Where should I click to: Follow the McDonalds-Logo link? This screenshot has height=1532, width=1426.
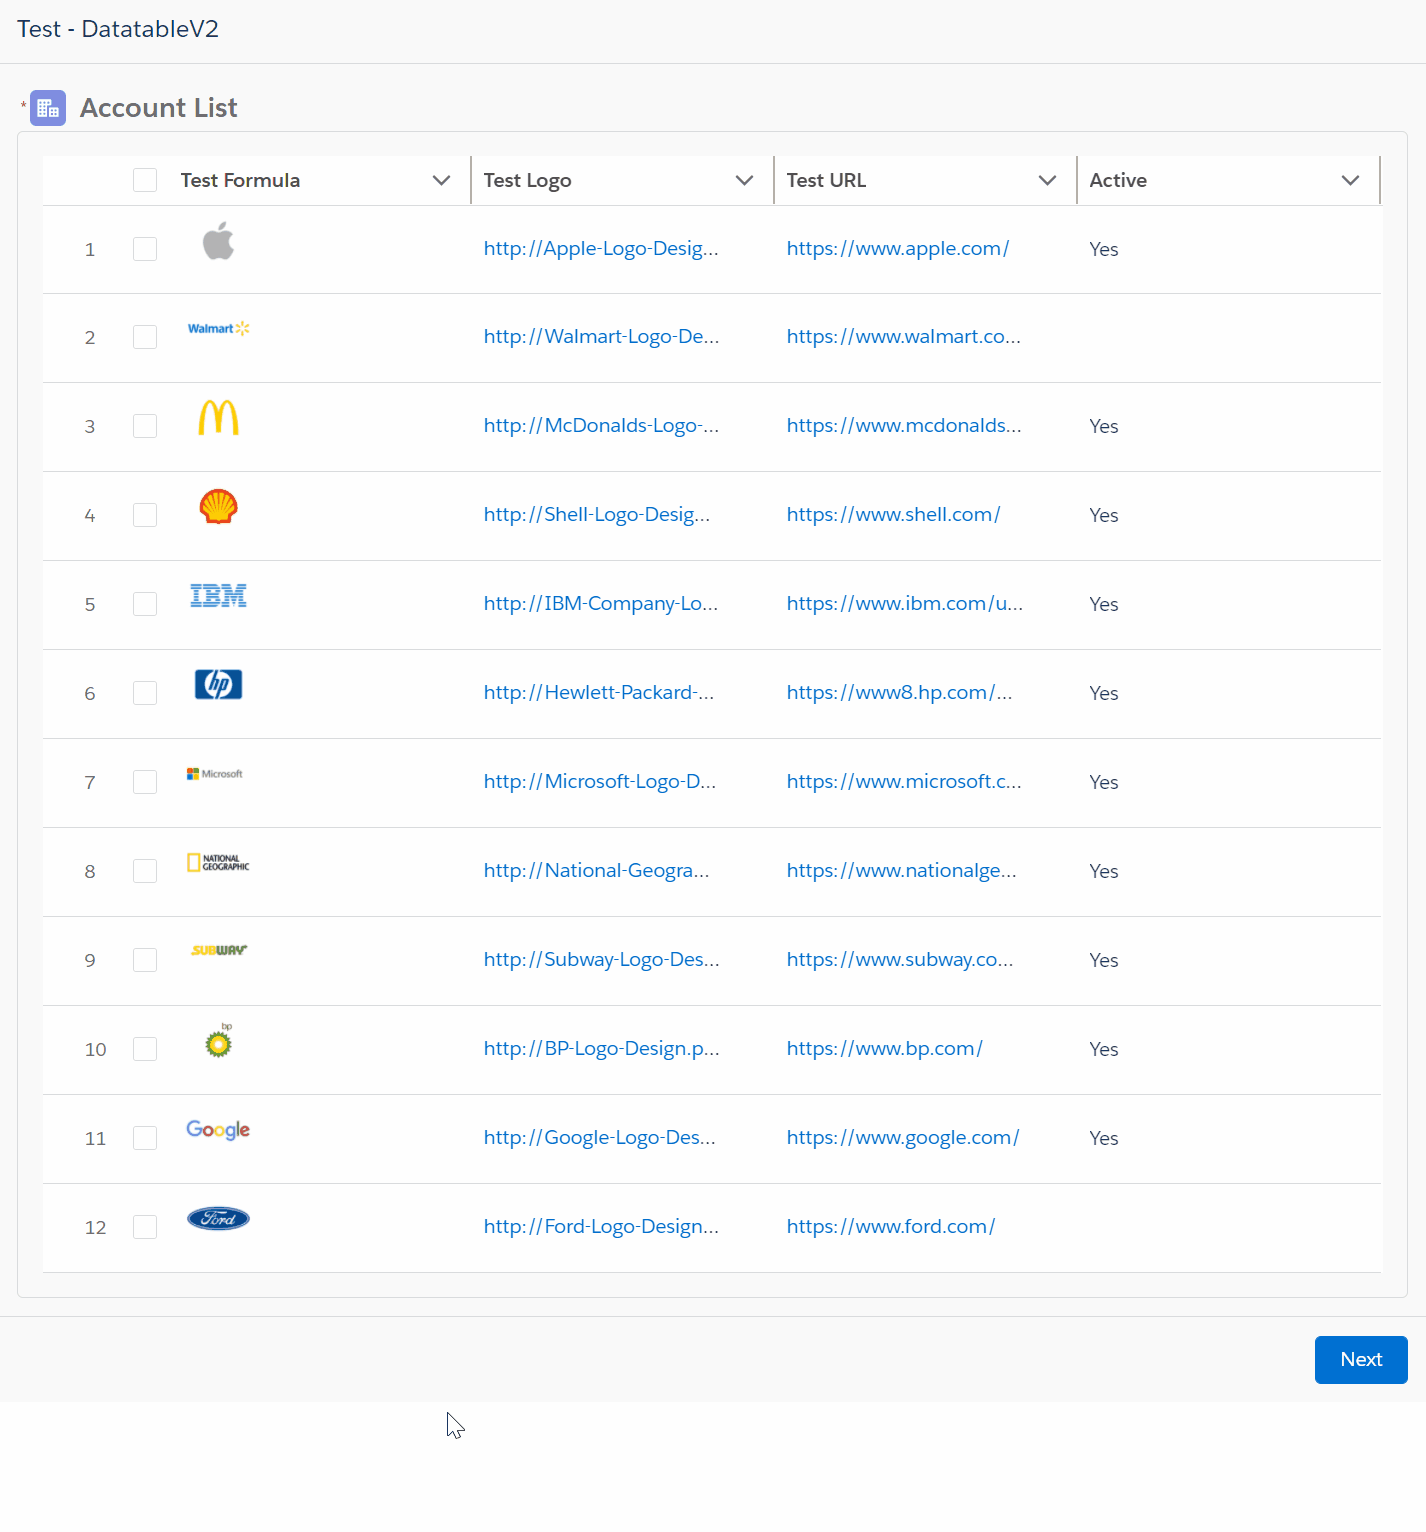point(601,426)
